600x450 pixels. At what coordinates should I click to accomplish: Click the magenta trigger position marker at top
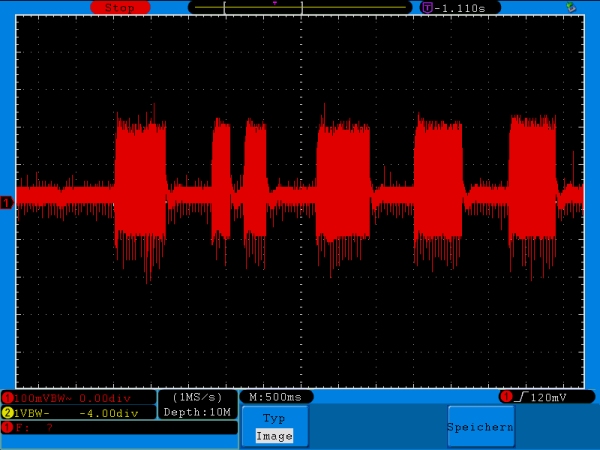275,3
